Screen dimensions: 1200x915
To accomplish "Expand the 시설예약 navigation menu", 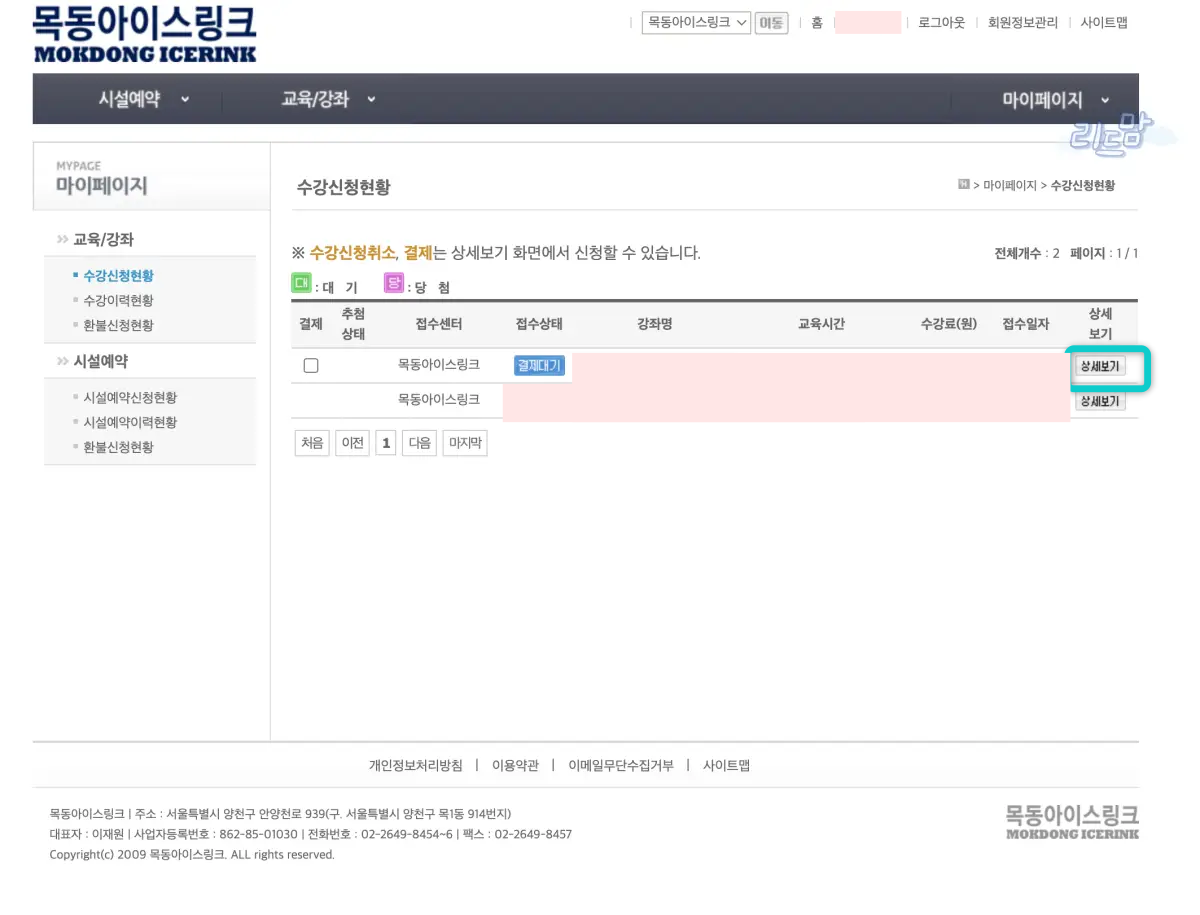I will tap(143, 99).
